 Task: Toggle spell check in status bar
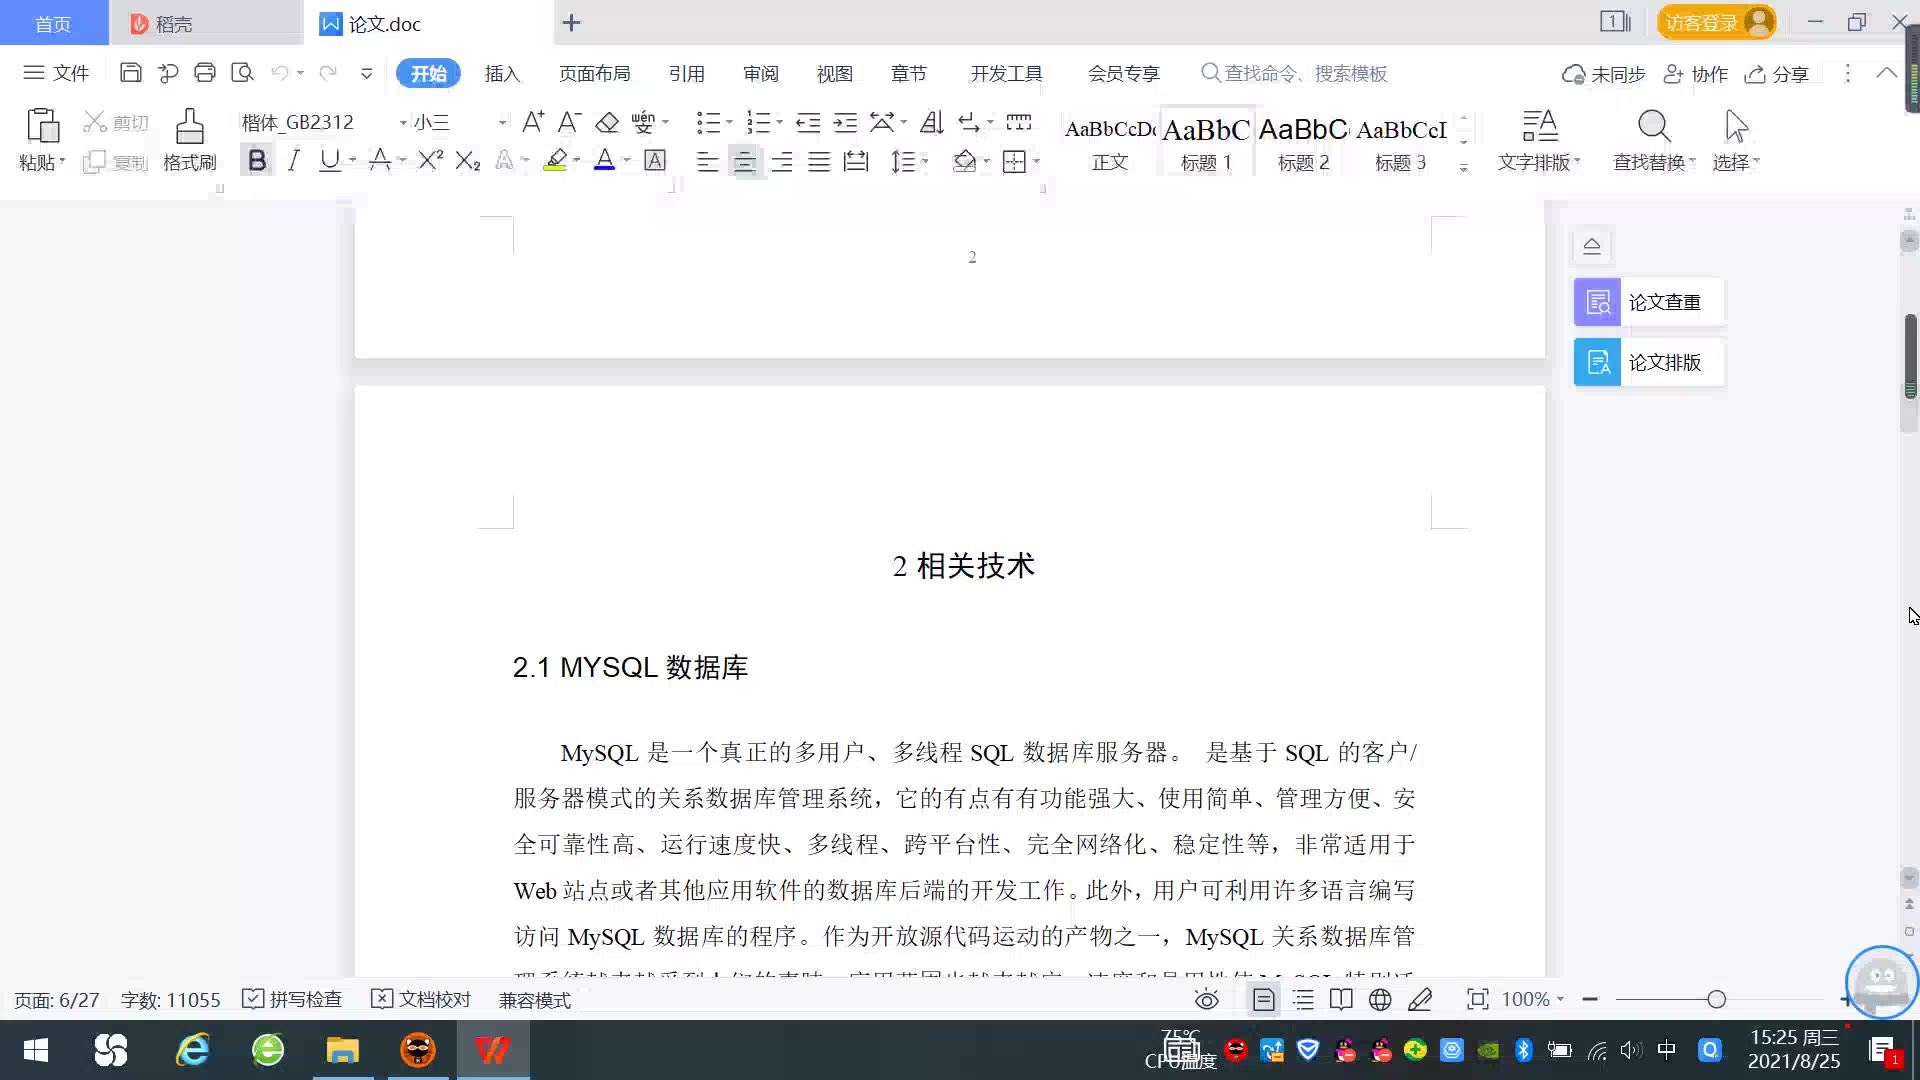point(293,999)
